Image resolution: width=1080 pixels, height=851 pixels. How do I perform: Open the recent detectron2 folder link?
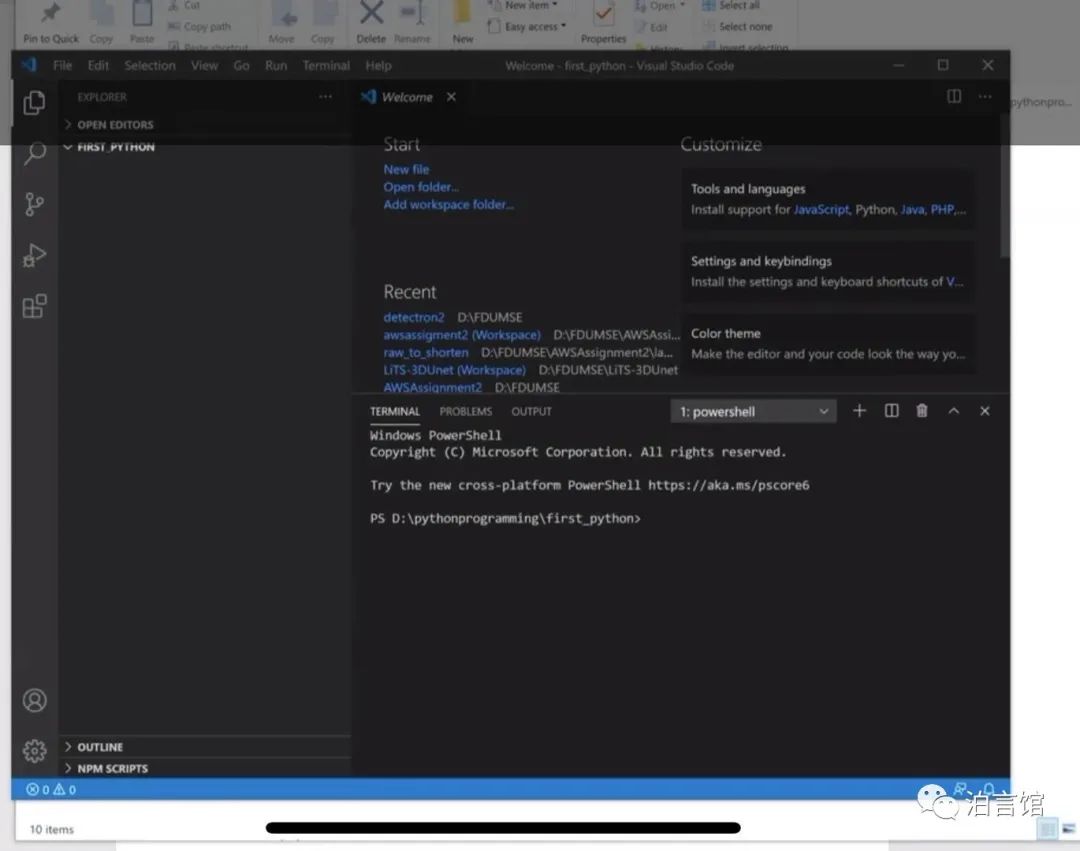click(x=414, y=317)
